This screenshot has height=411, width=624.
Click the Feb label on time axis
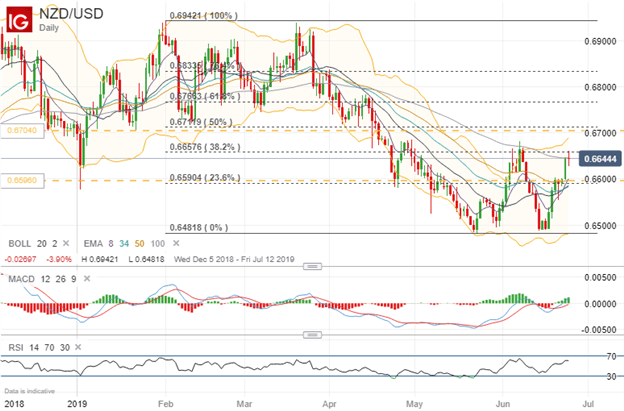(x=166, y=404)
